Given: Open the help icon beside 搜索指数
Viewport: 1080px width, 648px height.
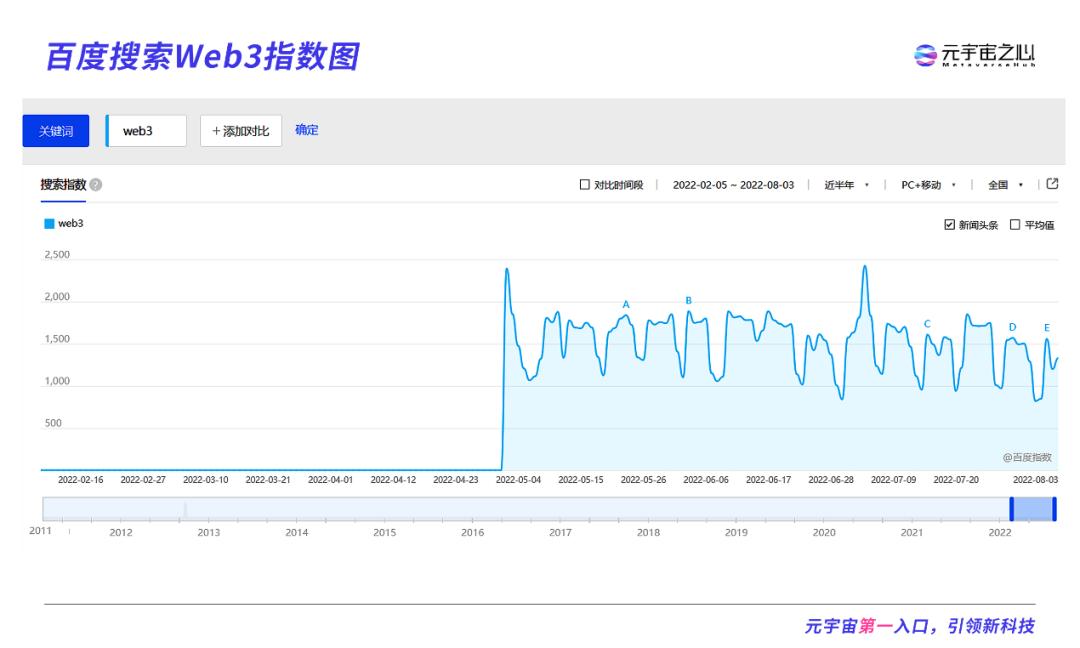Looking at the screenshot, I should click(96, 185).
